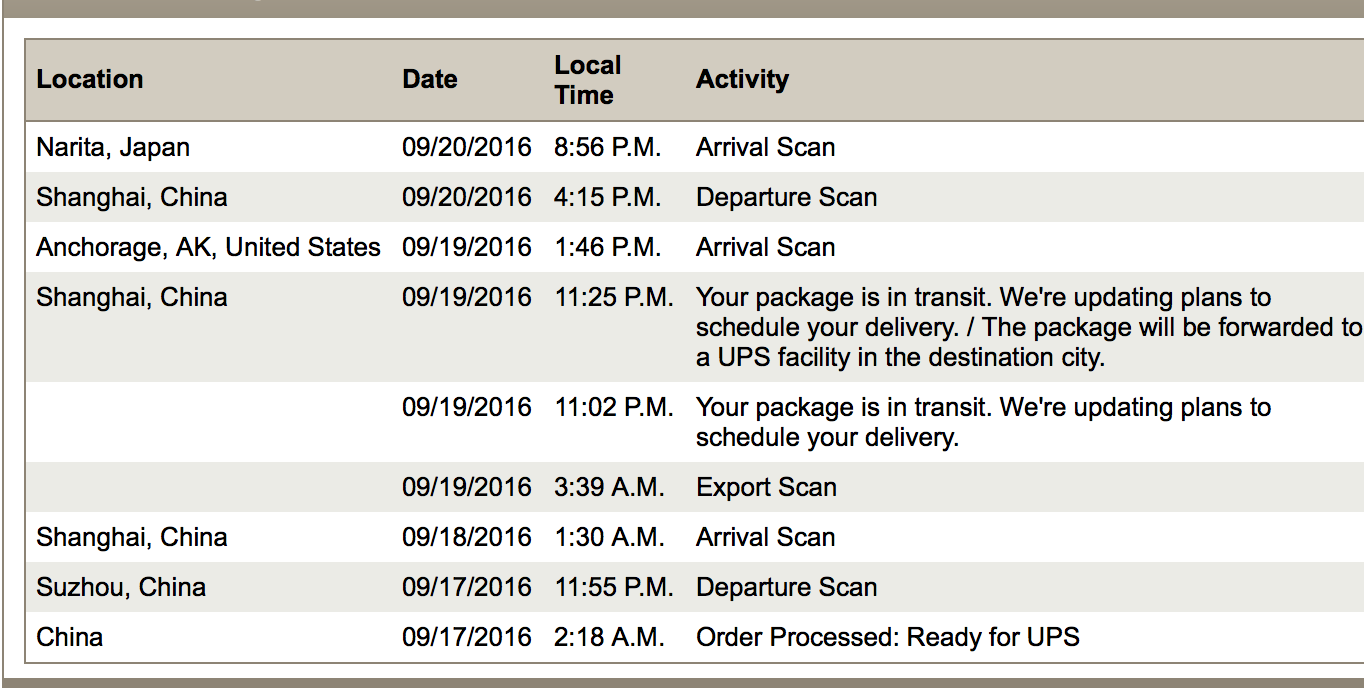Viewport: 1364px width, 690px height.
Task: Click the 2:18 A.M. time entry
Action: [609, 638]
